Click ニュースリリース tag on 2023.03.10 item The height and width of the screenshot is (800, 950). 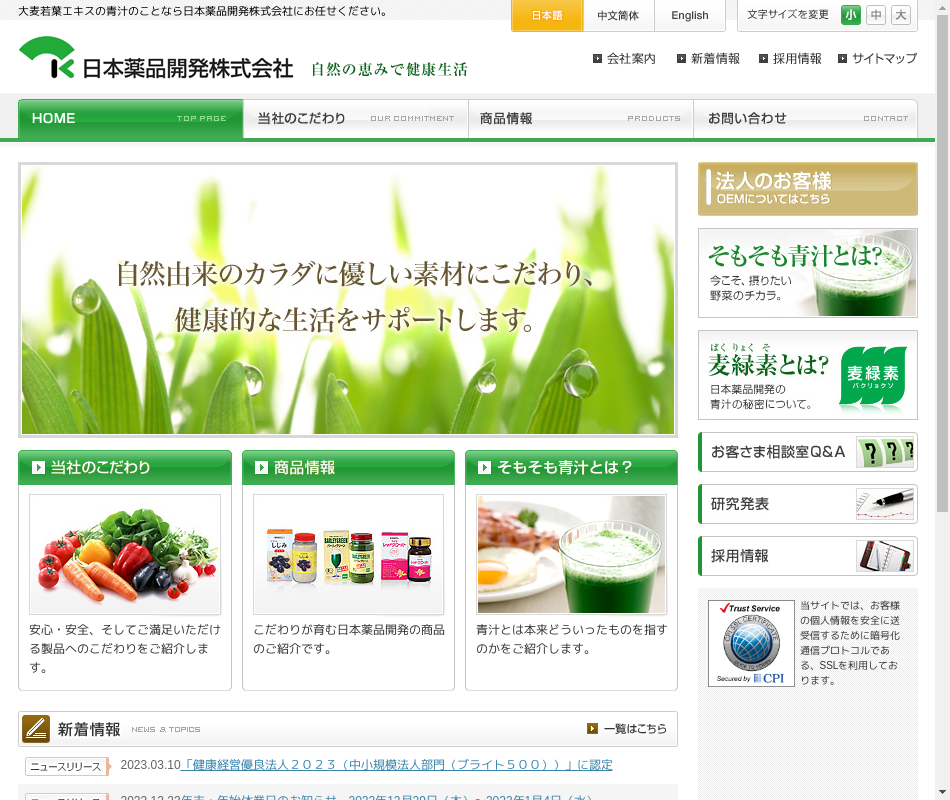pyautogui.click(x=67, y=767)
